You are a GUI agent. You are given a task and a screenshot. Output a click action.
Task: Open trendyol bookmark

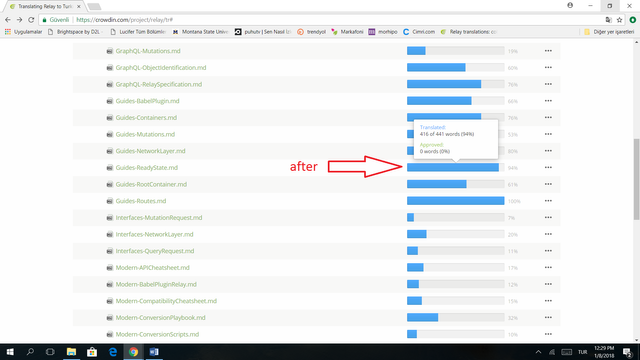311,32
